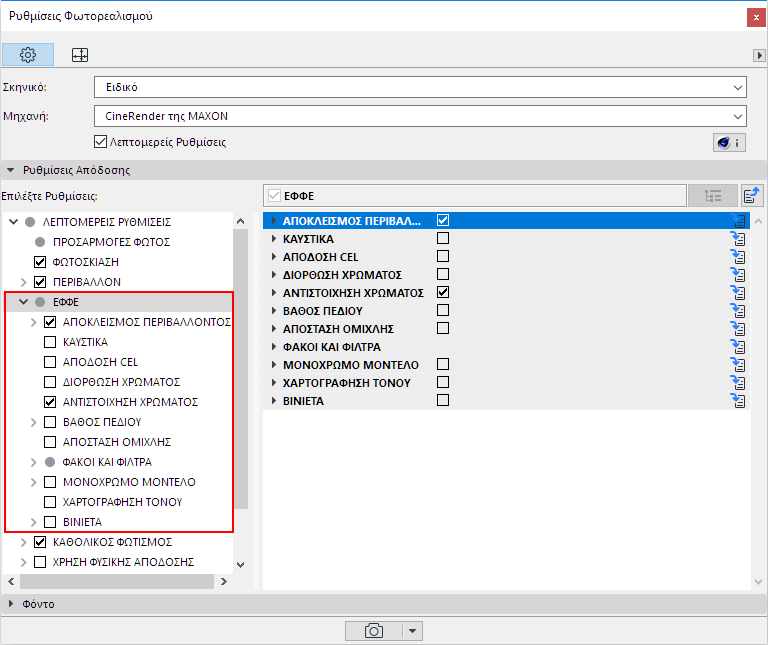Click the tree scroll up arrow

240,221
